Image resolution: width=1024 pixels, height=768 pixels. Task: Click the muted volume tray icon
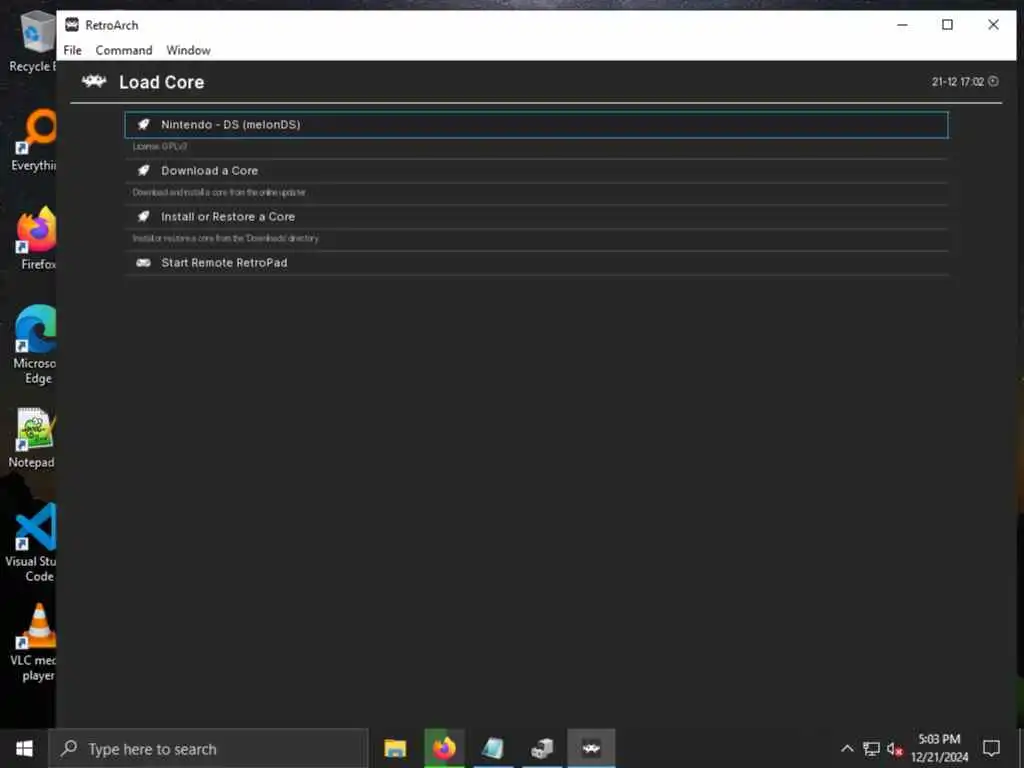click(895, 748)
